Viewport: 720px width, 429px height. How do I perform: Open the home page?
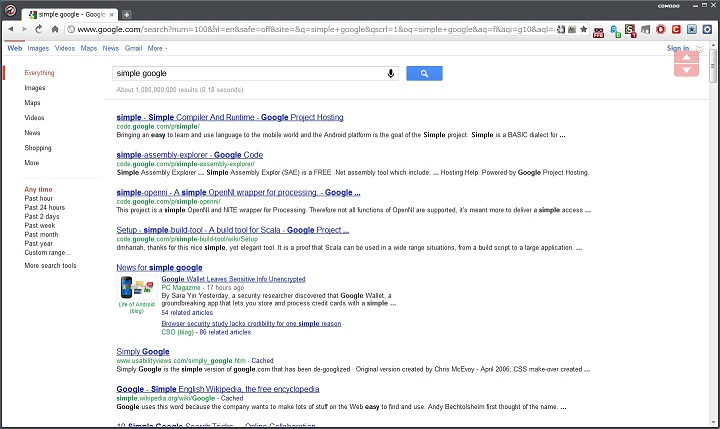click(x=55, y=29)
